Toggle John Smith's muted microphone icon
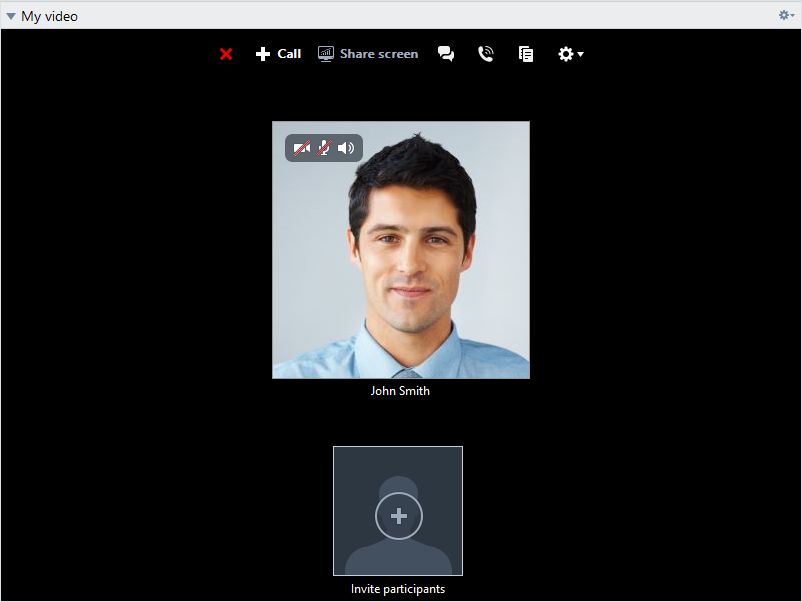This screenshot has height=602, width=802. coord(323,148)
